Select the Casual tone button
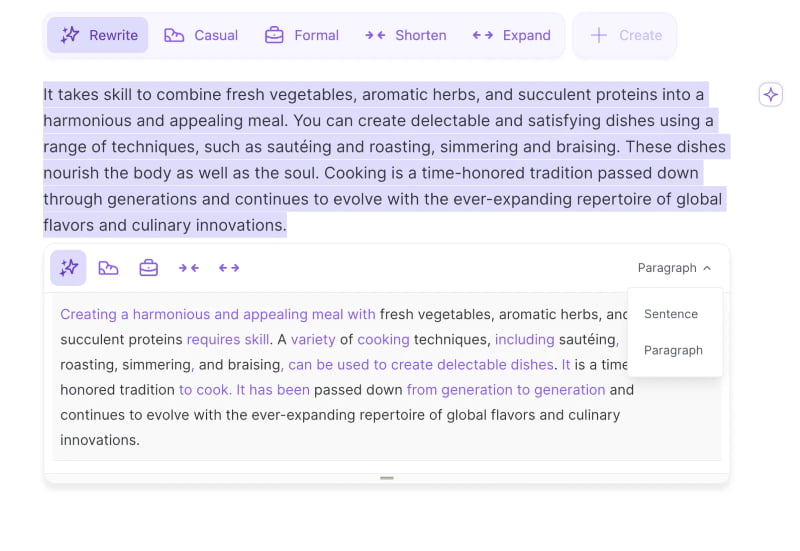 [201, 35]
